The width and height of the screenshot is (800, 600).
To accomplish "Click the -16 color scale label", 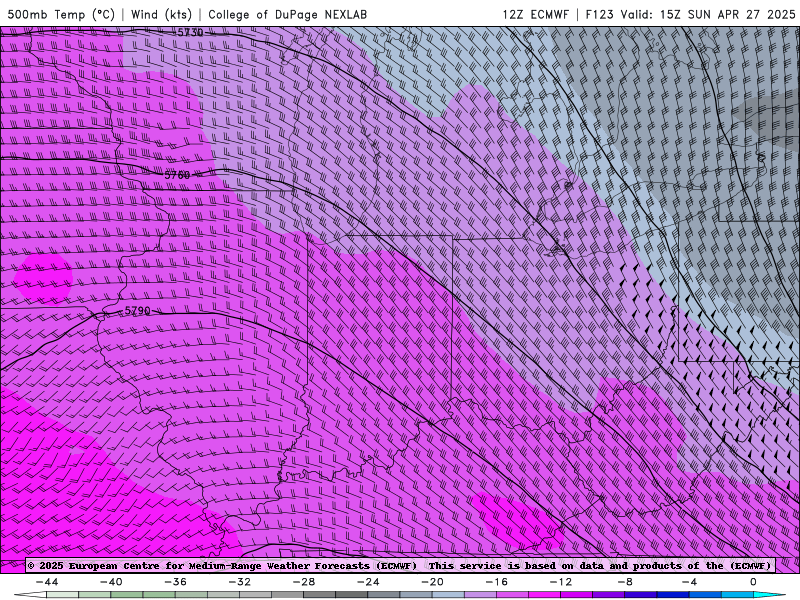I will coord(496,582).
